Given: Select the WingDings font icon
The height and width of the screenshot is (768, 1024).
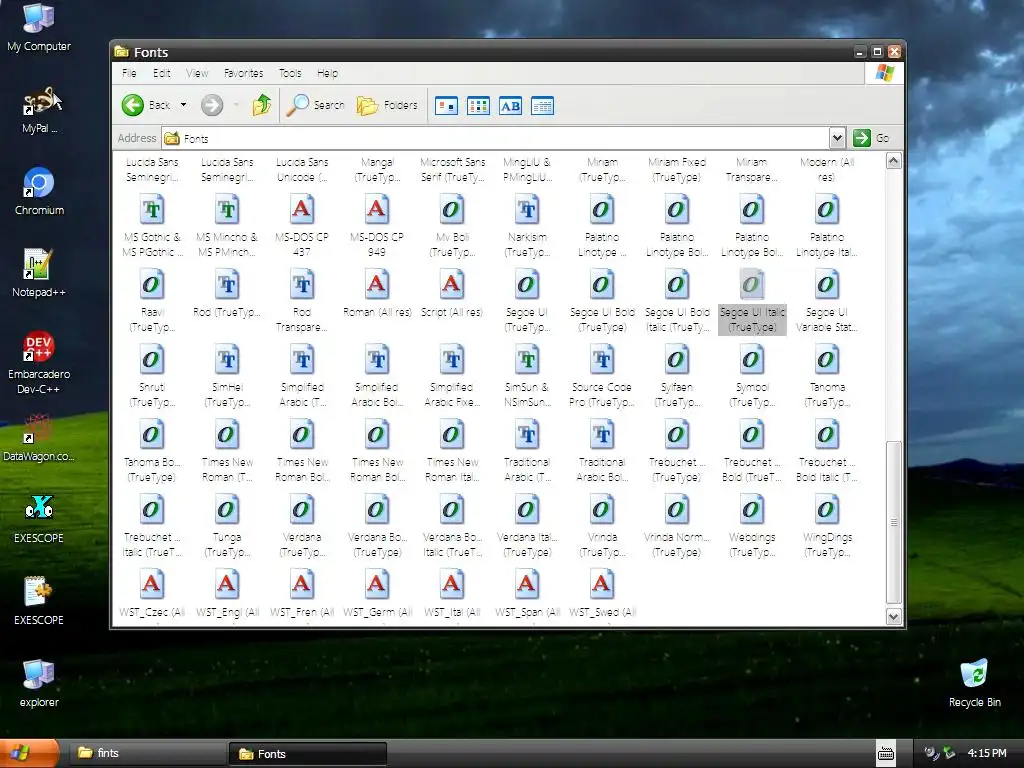Looking at the screenshot, I should click(x=827, y=510).
